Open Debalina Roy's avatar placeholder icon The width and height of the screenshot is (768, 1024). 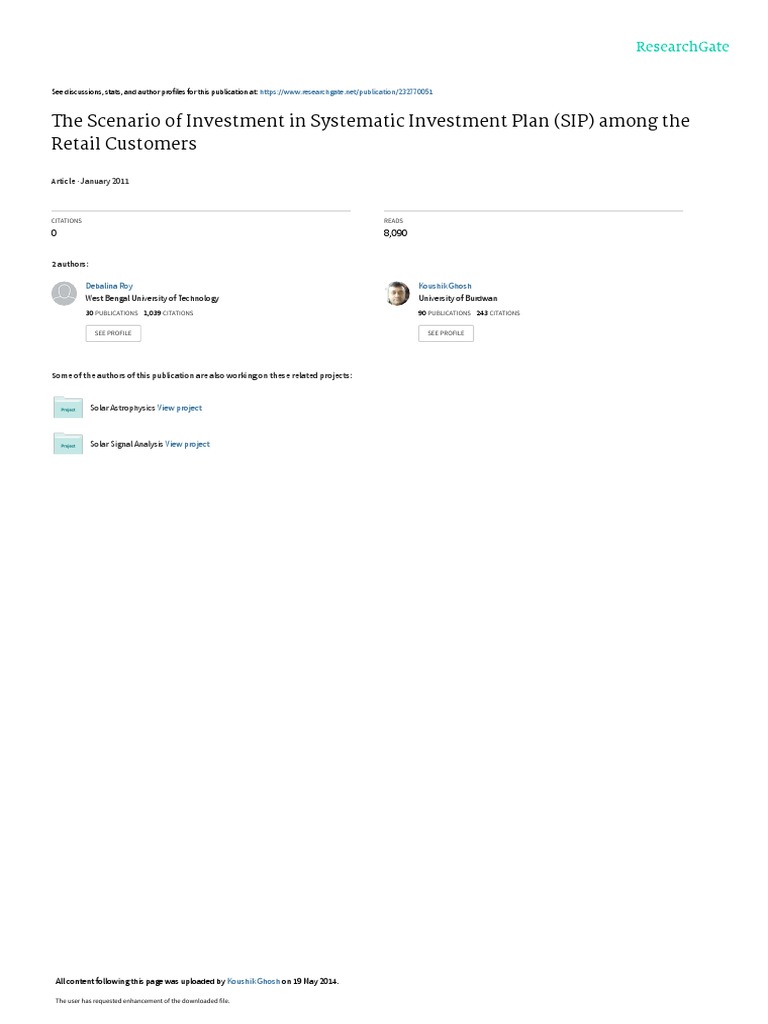point(64,293)
